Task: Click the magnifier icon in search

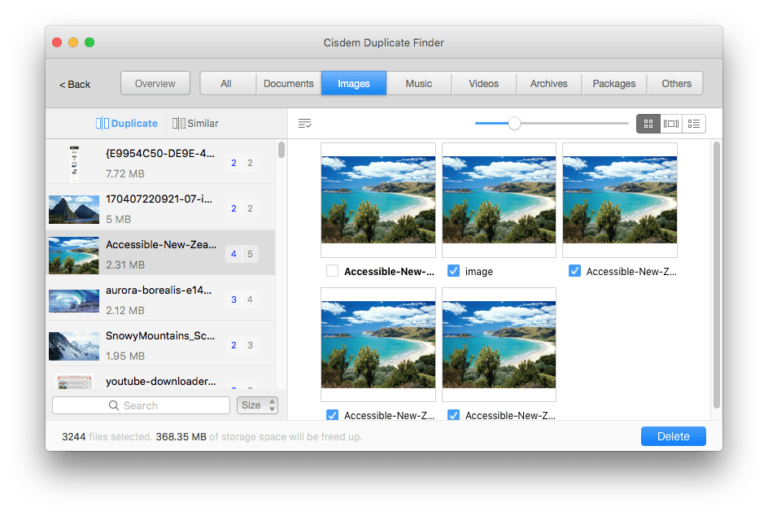Action: (x=115, y=406)
